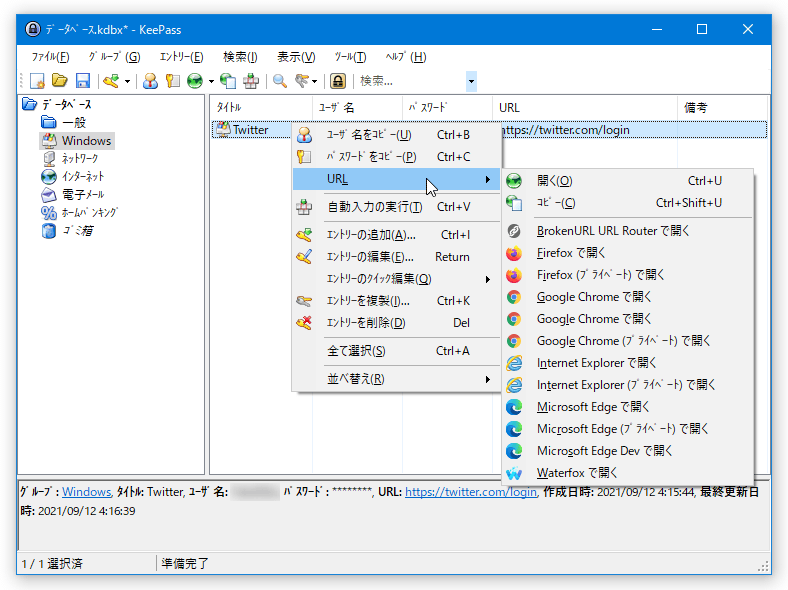Click the Save database floppy icon
Screen dimensions: 788x590
tap(83, 81)
